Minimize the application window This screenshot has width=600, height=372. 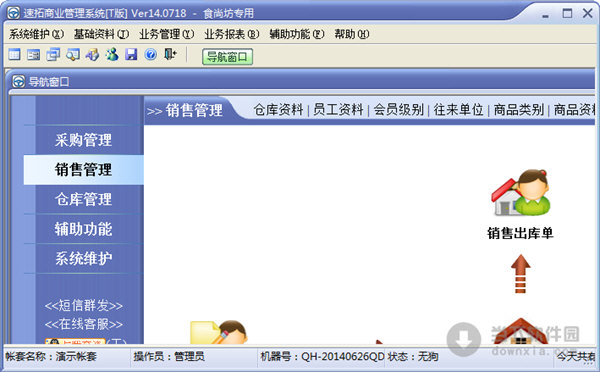pos(546,15)
